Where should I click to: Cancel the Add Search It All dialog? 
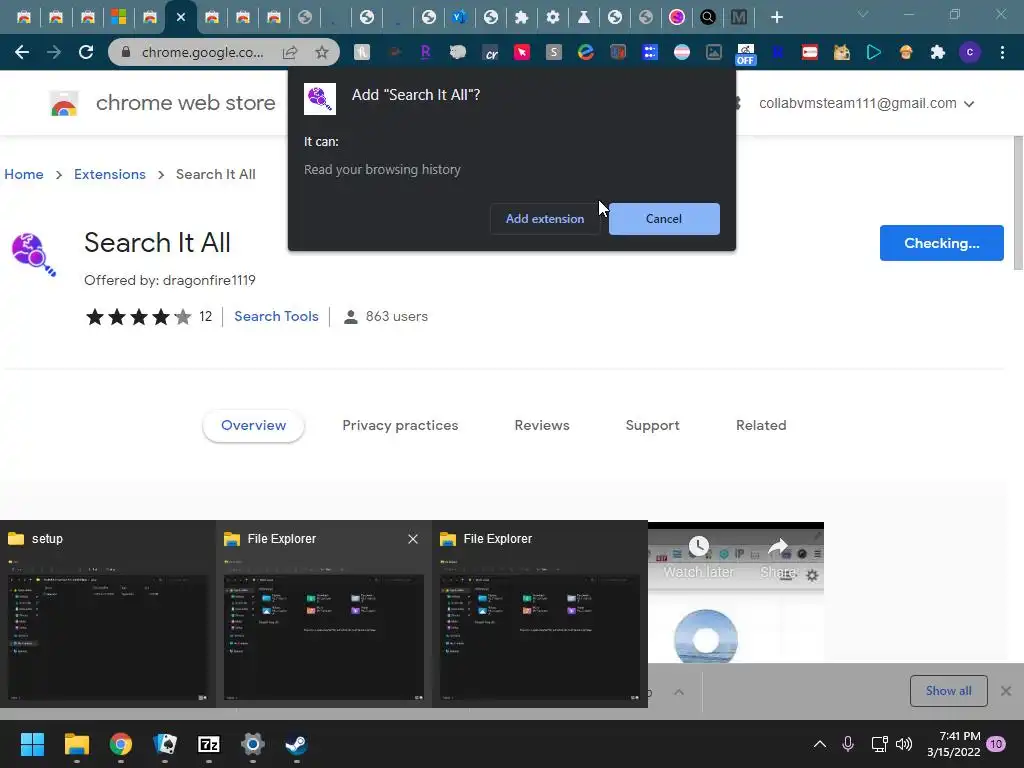coord(664,219)
